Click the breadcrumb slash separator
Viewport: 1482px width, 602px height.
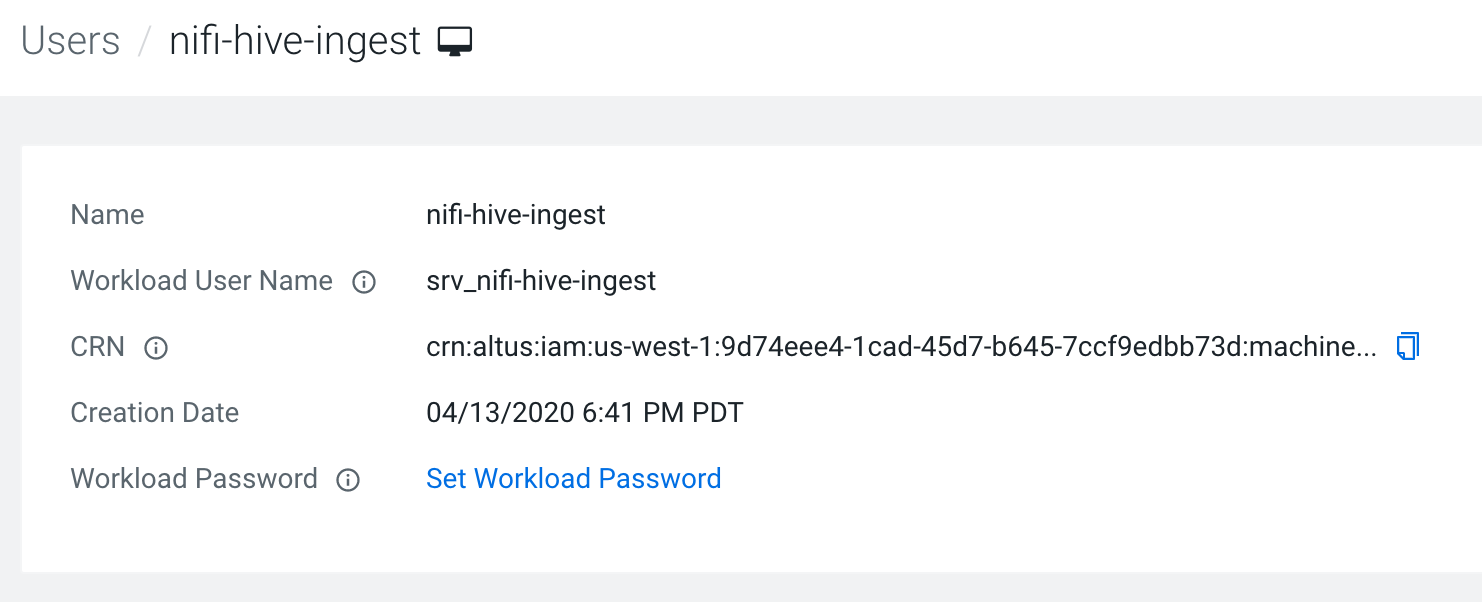[145, 43]
